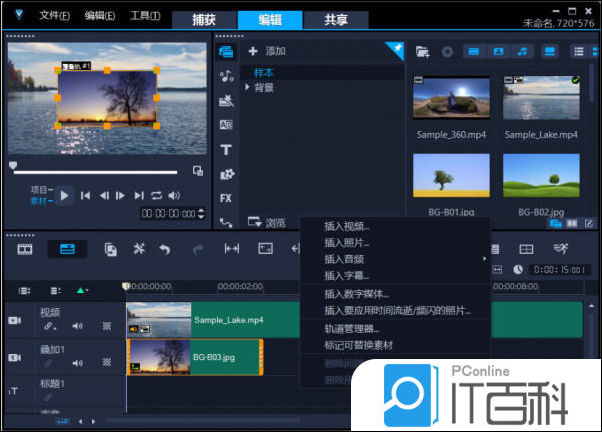Click the fit project in timeline icon
The width and height of the screenshot is (602, 432).
[x=231, y=248]
